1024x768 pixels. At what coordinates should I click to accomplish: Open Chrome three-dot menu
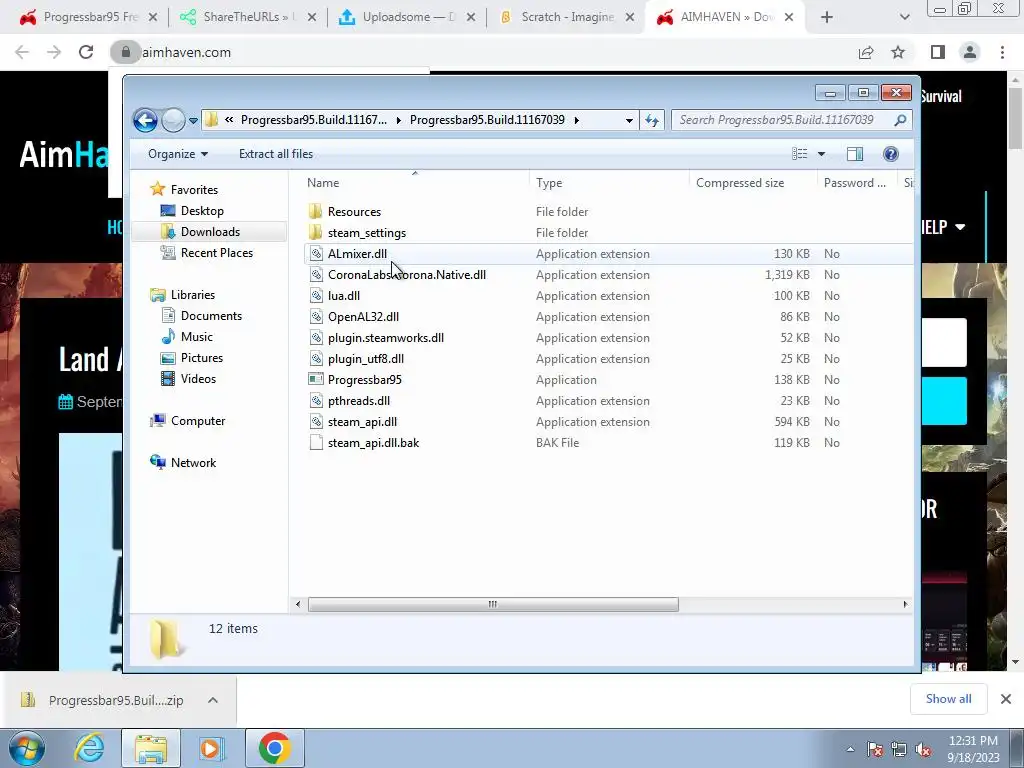tap(1002, 52)
